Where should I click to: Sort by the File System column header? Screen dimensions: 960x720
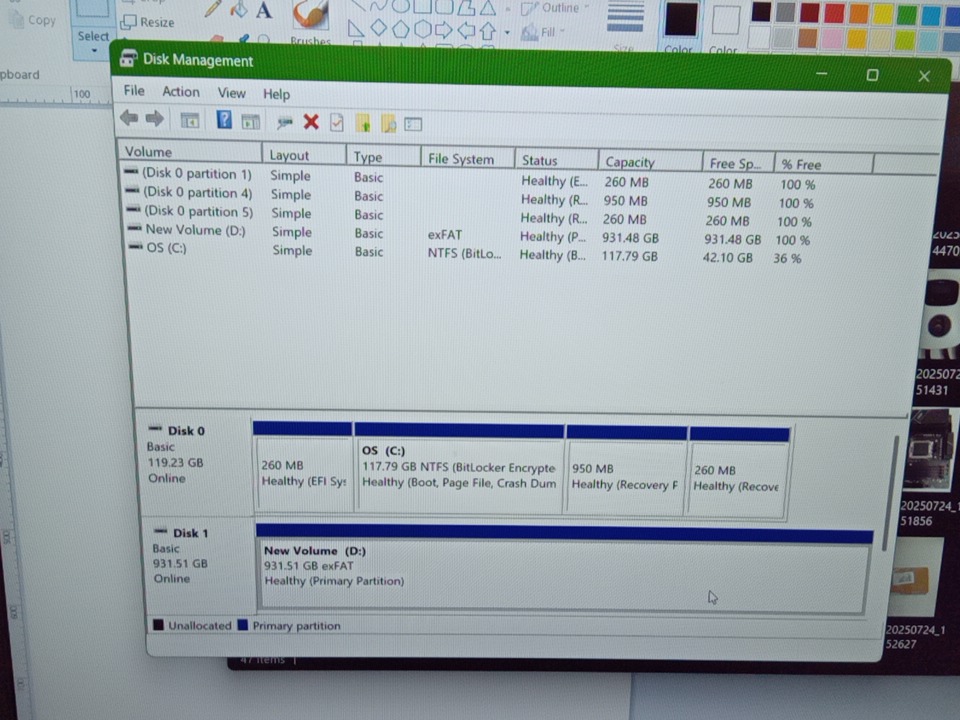click(467, 159)
